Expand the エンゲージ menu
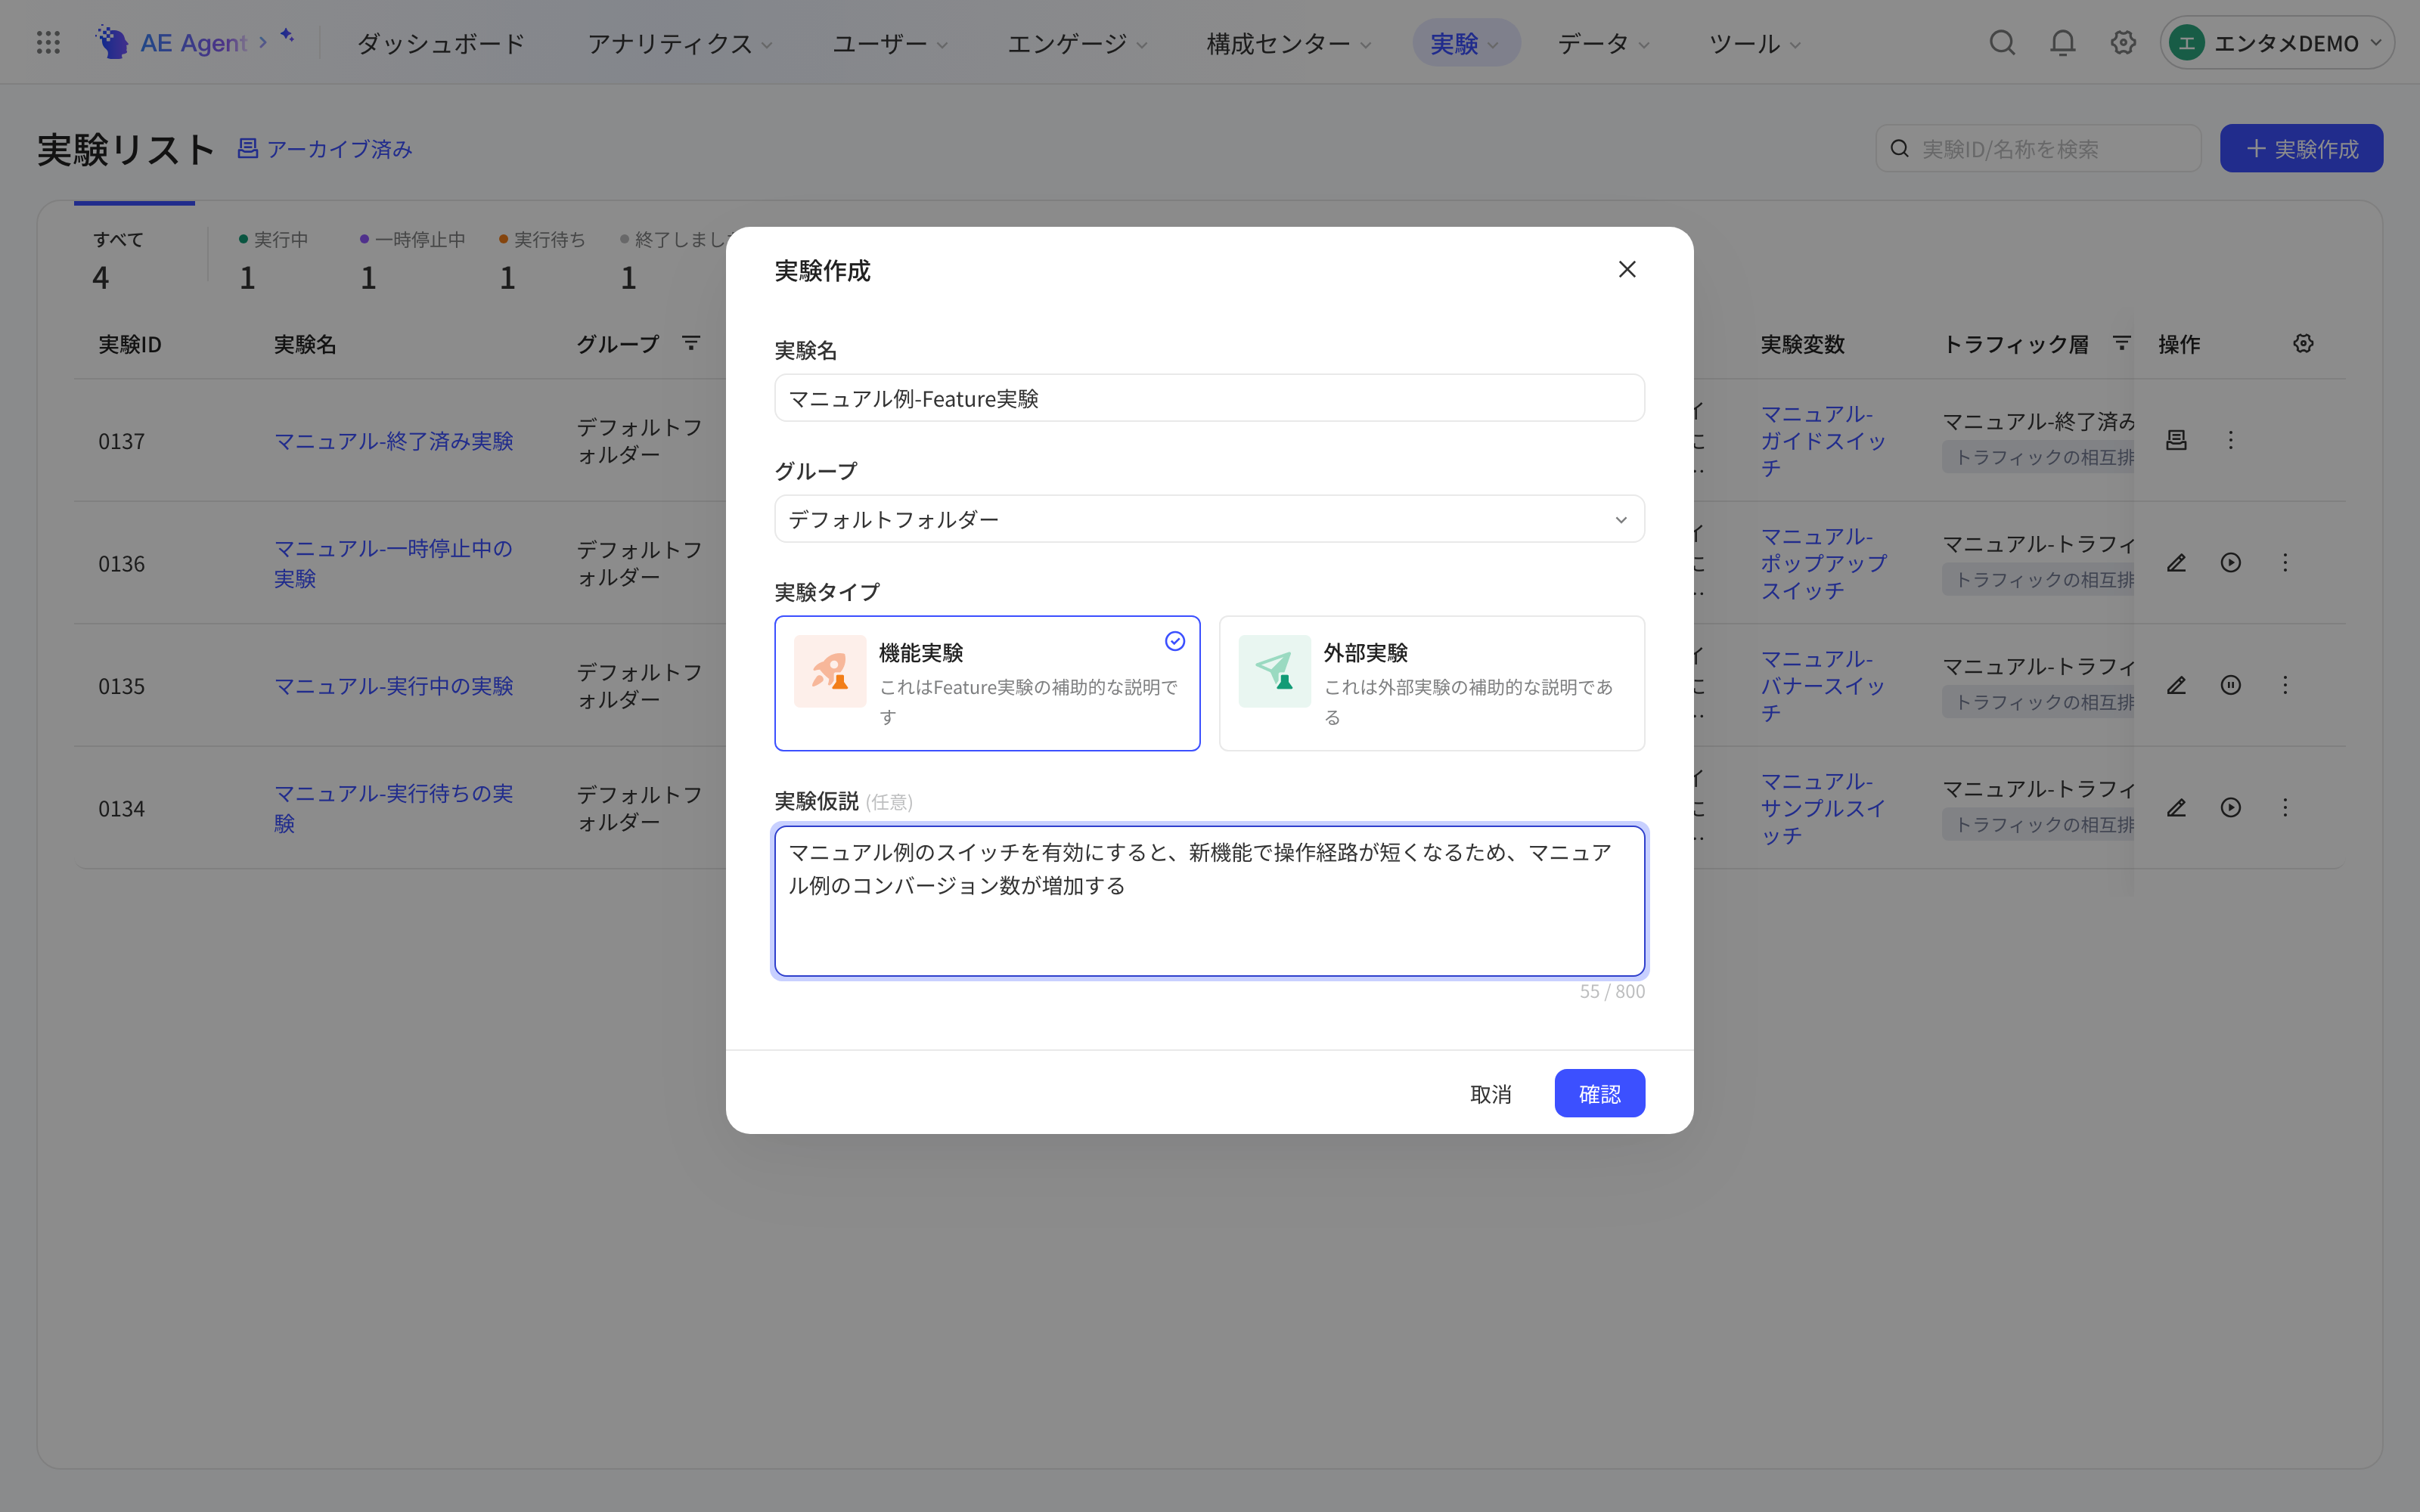Image resolution: width=2420 pixels, height=1512 pixels. [x=1077, y=43]
